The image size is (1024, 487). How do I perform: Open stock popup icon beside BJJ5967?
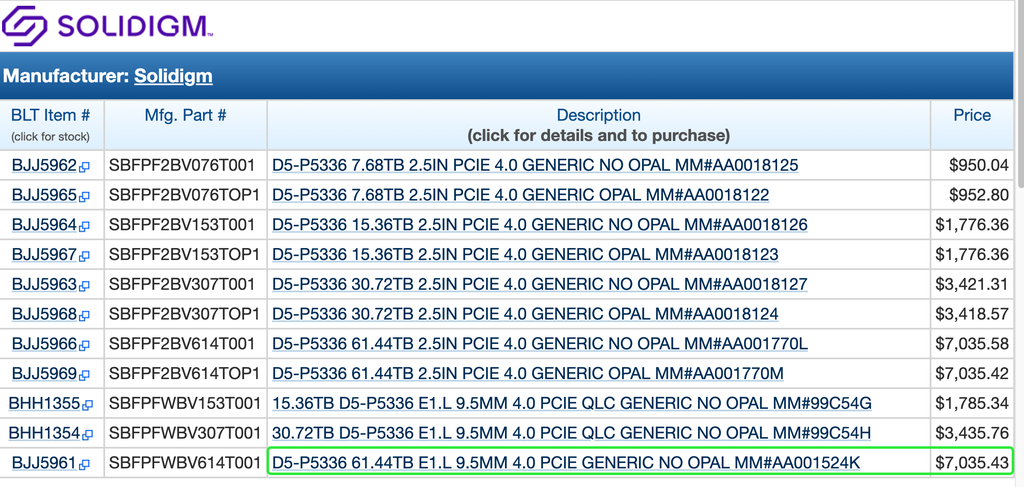84,257
